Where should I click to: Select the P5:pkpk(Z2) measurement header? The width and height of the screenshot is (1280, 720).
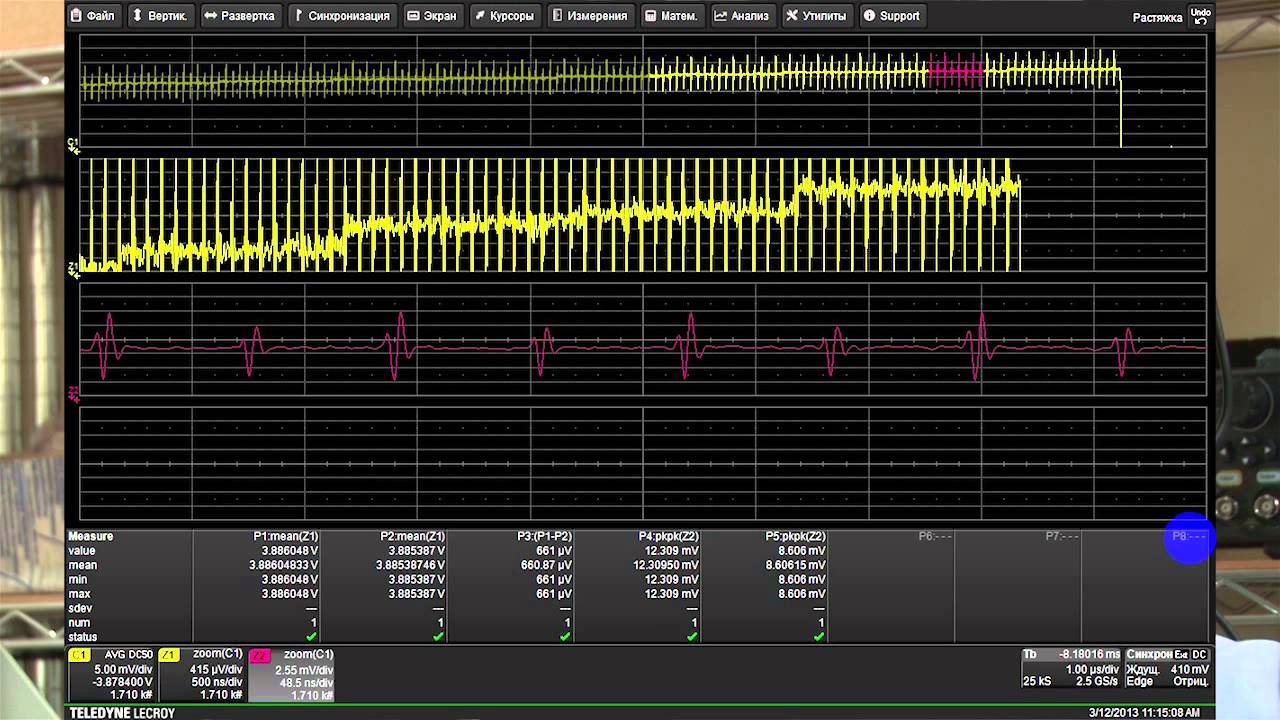pyautogui.click(x=795, y=537)
